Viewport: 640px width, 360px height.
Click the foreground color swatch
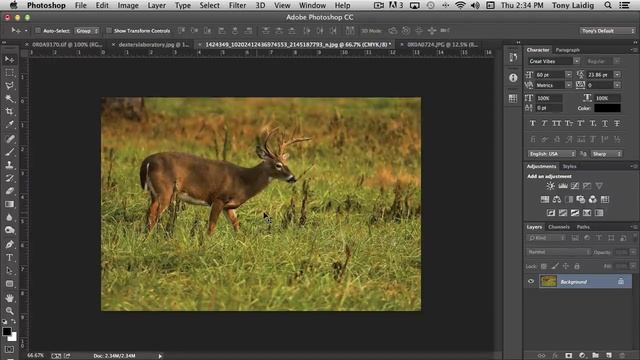pyautogui.click(x=6, y=332)
